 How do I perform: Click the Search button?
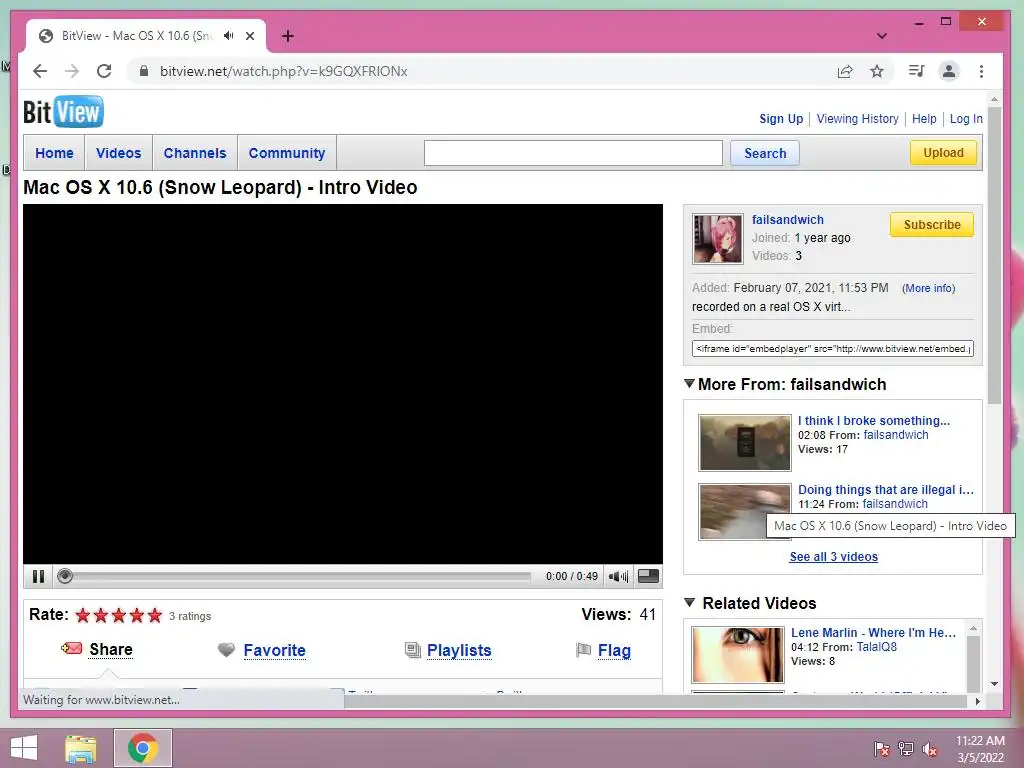(765, 153)
